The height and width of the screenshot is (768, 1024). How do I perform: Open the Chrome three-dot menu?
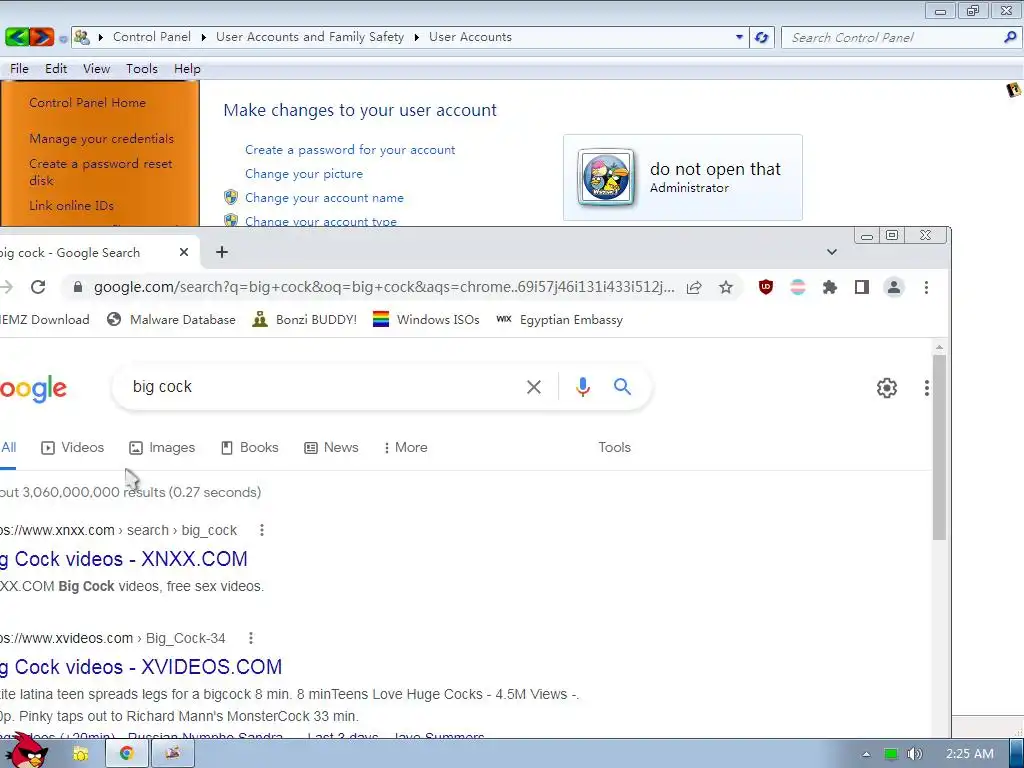click(926, 287)
